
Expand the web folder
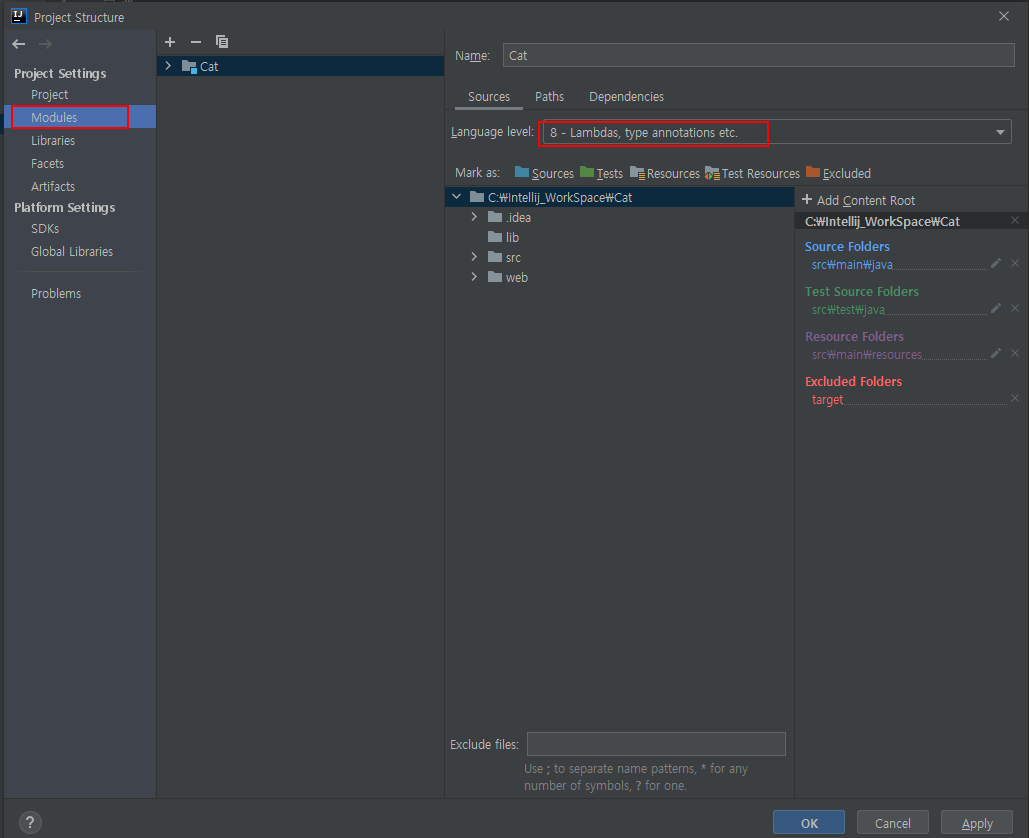[x=474, y=277]
